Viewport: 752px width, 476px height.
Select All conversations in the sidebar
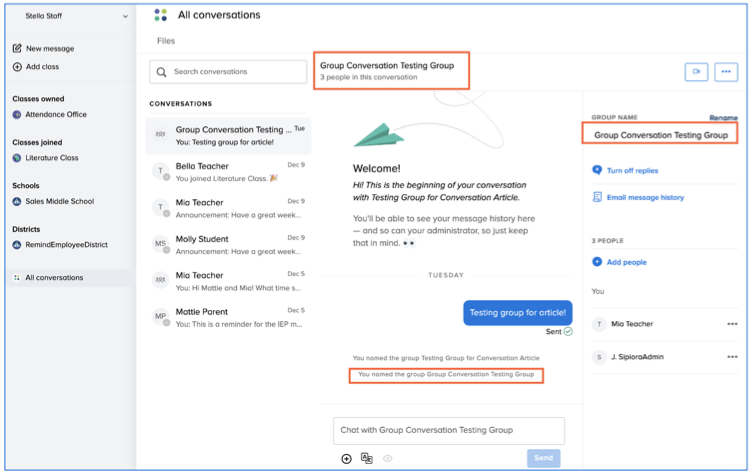click(x=54, y=278)
